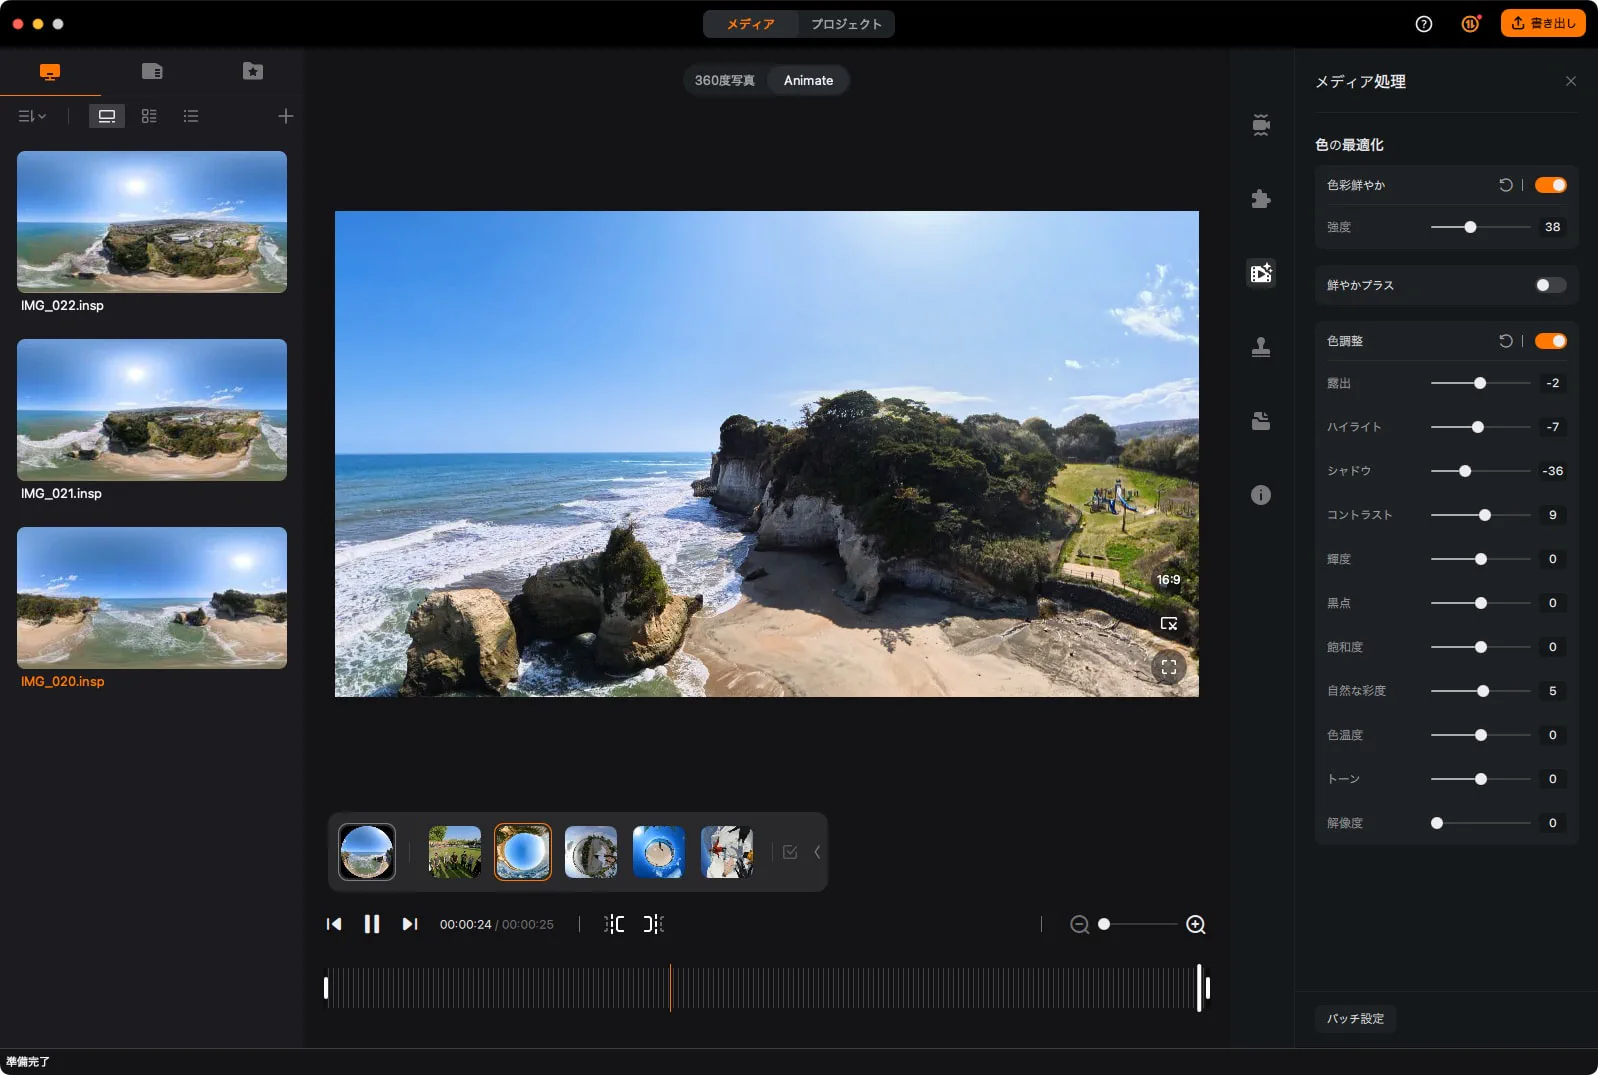
Task: Choose the first fisheye view preset
Action: click(367, 852)
